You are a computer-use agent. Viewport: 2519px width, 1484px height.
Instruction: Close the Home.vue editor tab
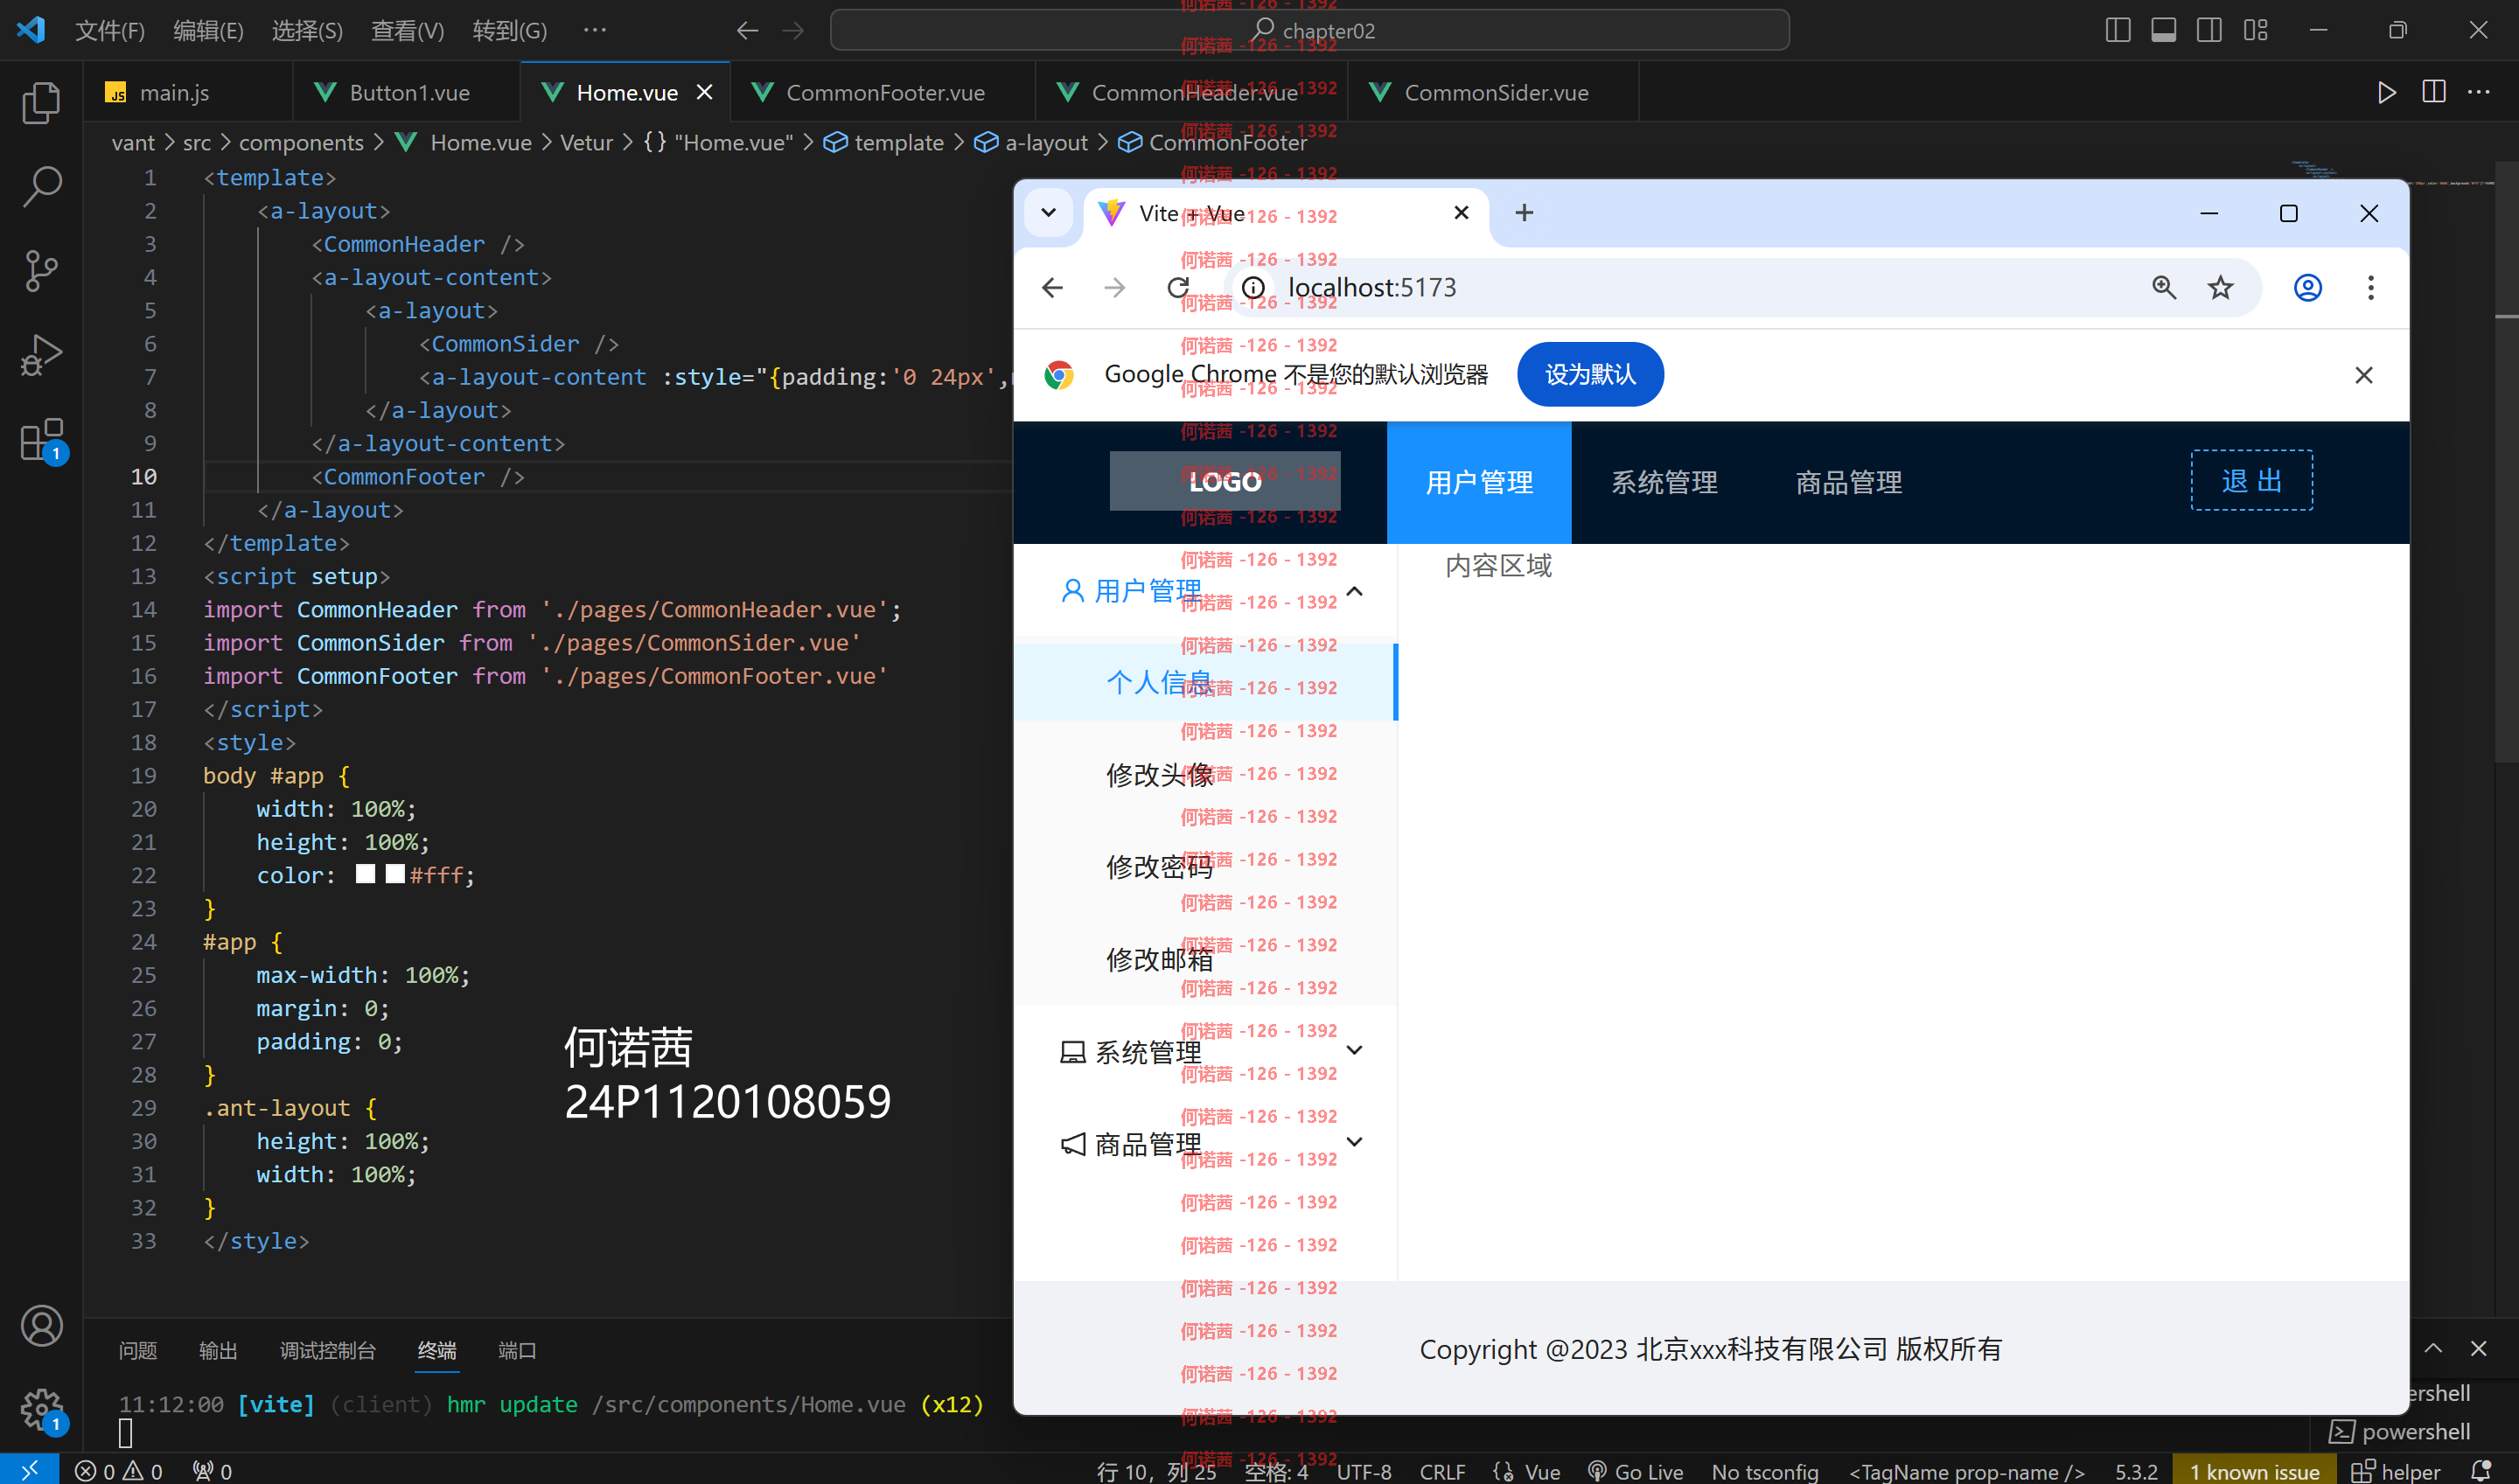click(x=705, y=92)
